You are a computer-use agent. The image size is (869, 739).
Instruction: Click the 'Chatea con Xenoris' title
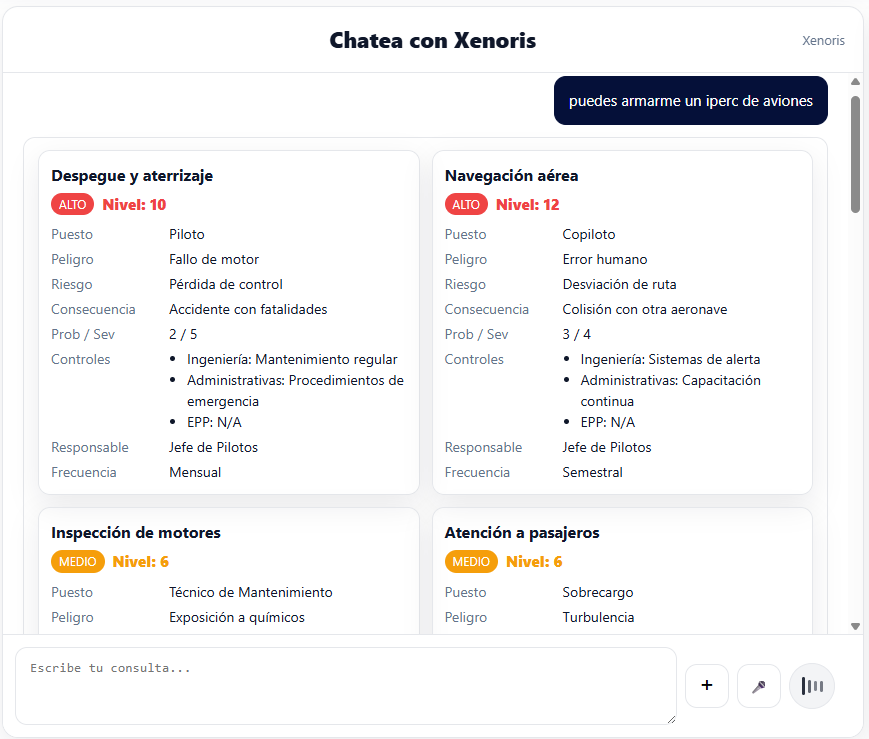pyautogui.click(x=432, y=40)
